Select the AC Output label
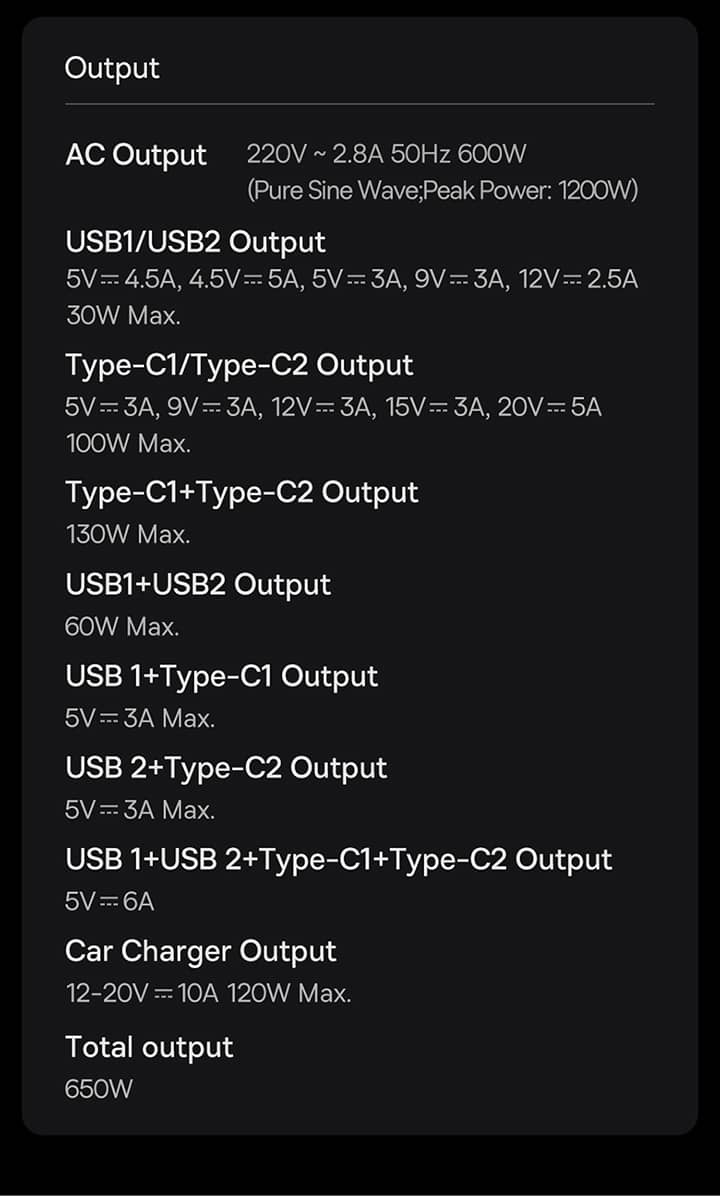The height and width of the screenshot is (1196, 720). click(136, 155)
